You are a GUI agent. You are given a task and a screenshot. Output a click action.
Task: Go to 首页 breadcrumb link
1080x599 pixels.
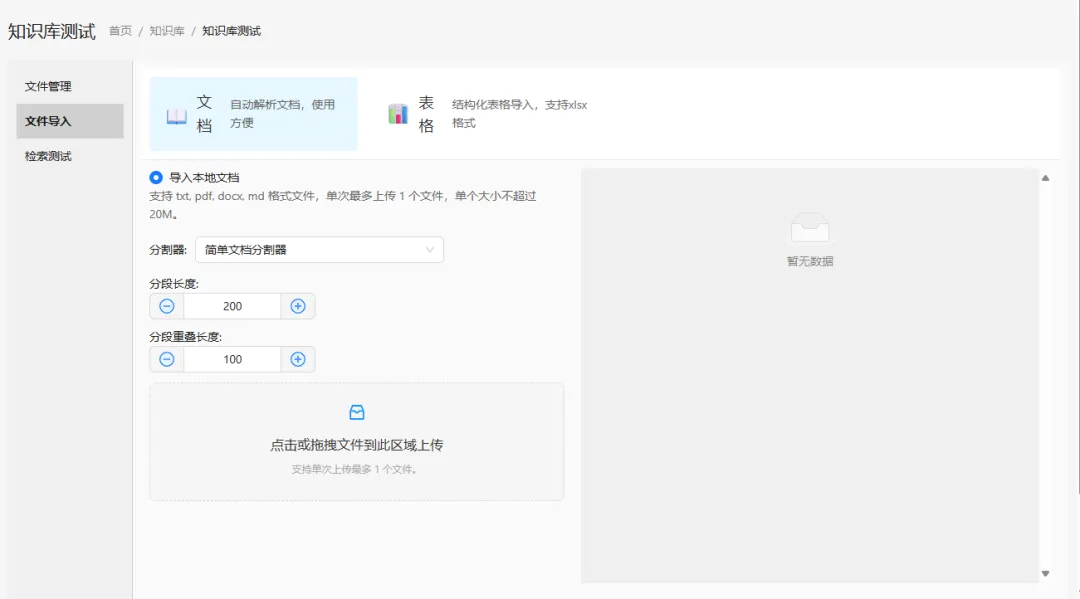click(x=120, y=31)
